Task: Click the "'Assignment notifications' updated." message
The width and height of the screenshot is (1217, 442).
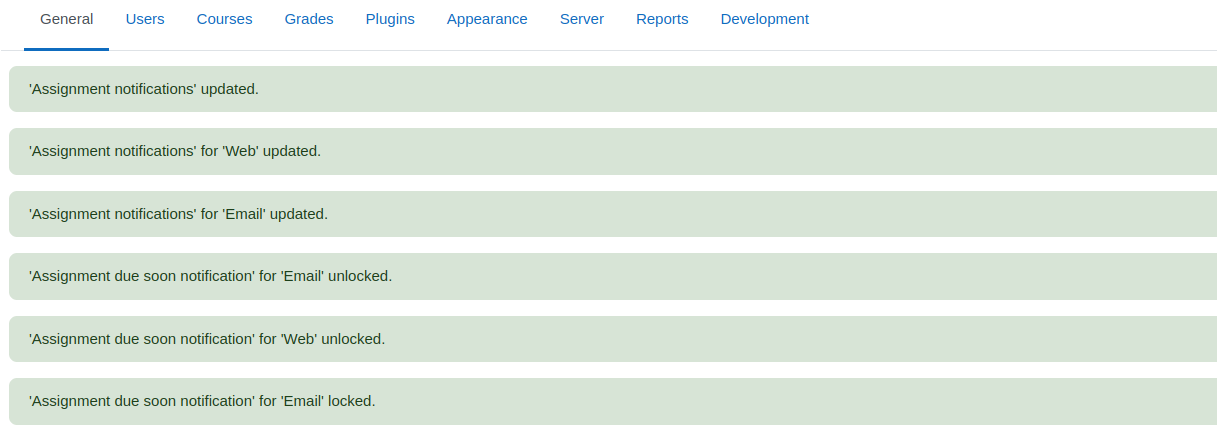Action: [x=613, y=89]
